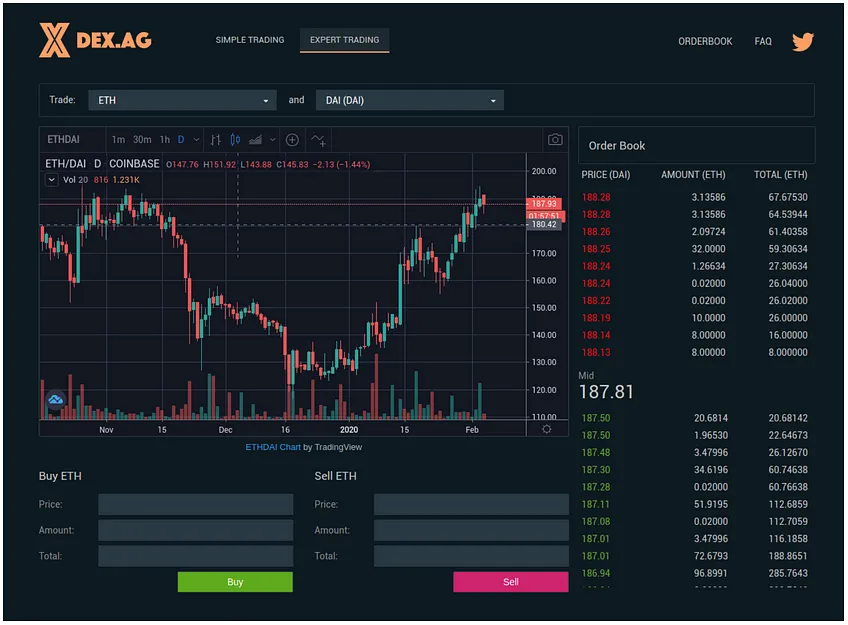Click the DEX.AG logo
This screenshot has width=848, height=625.
95,40
